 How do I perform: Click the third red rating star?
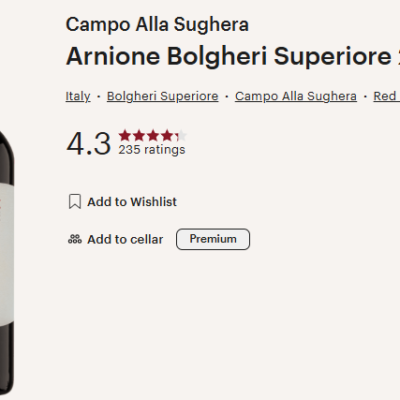[153, 136]
